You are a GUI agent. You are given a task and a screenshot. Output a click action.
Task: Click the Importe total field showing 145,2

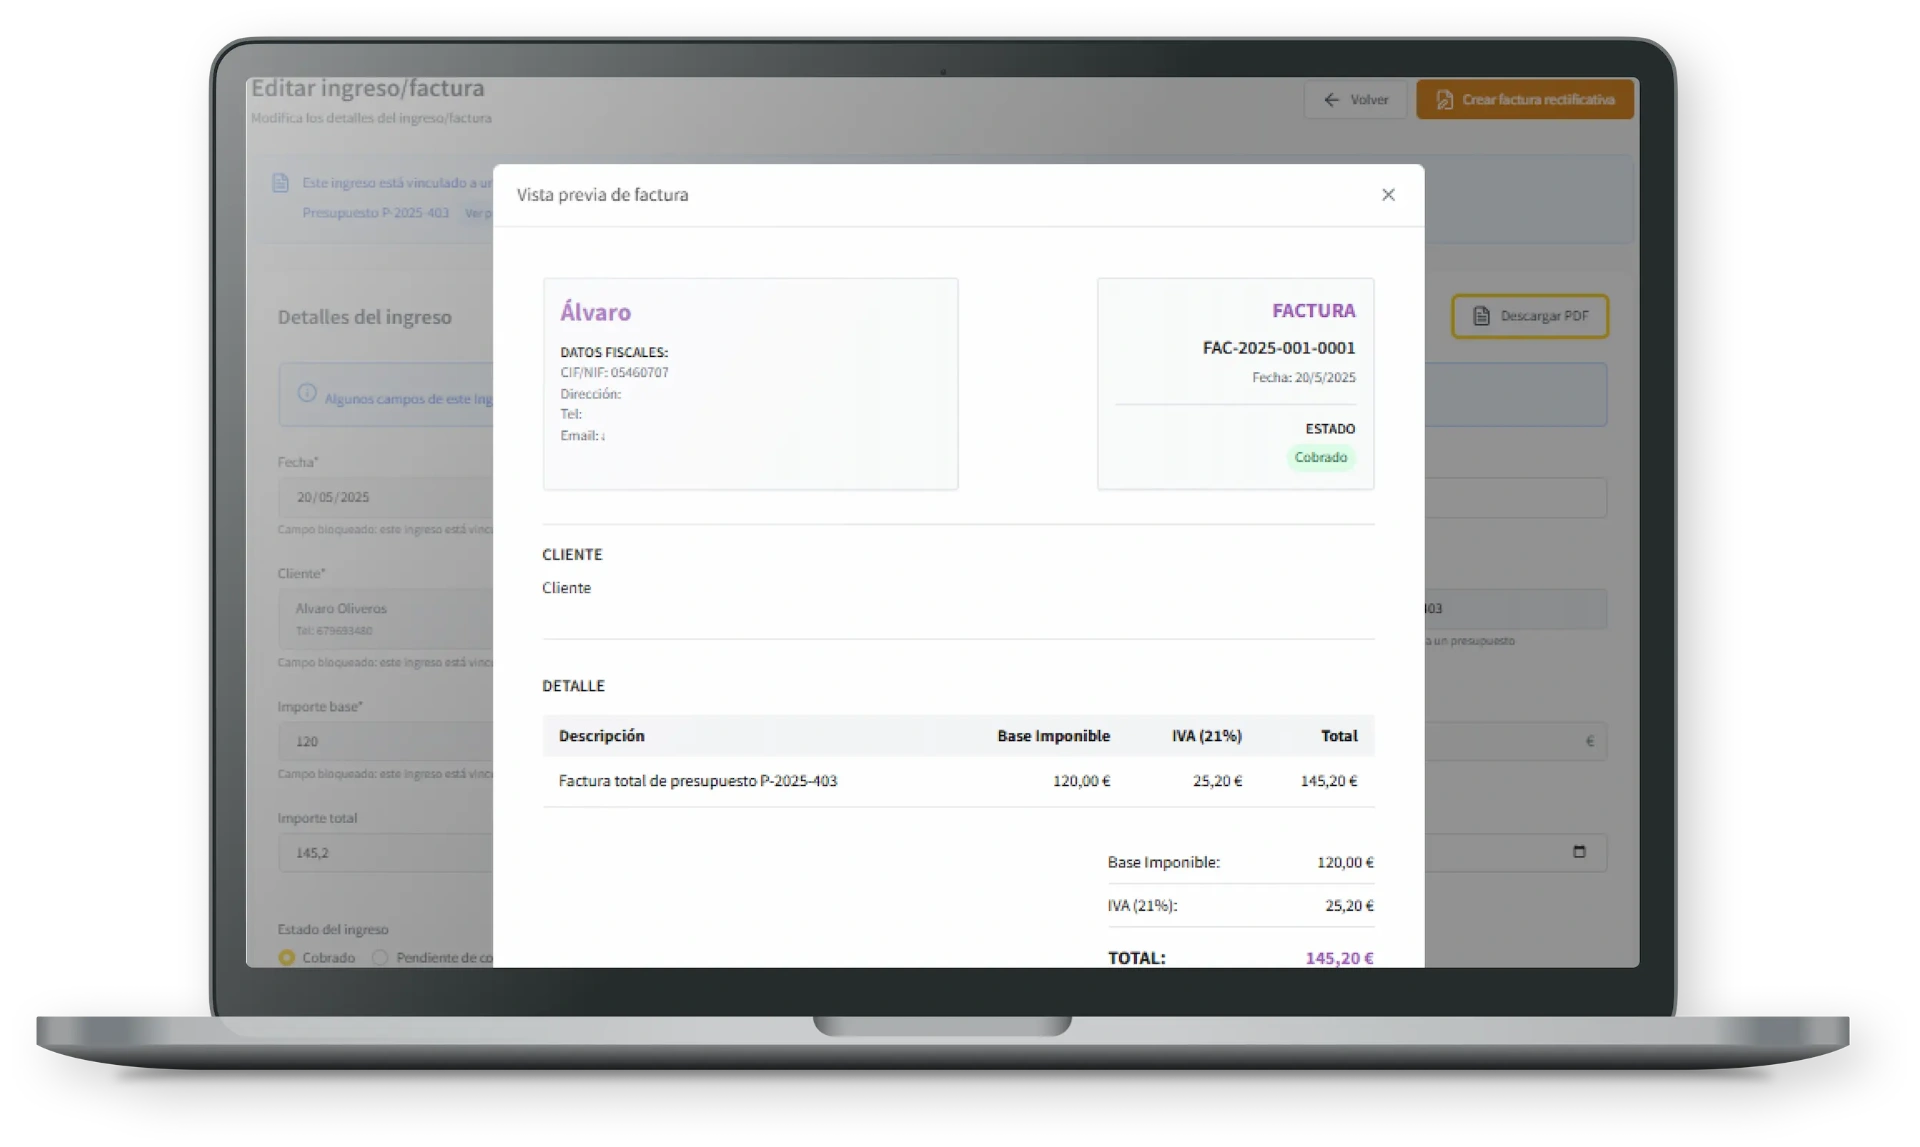click(x=386, y=853)
